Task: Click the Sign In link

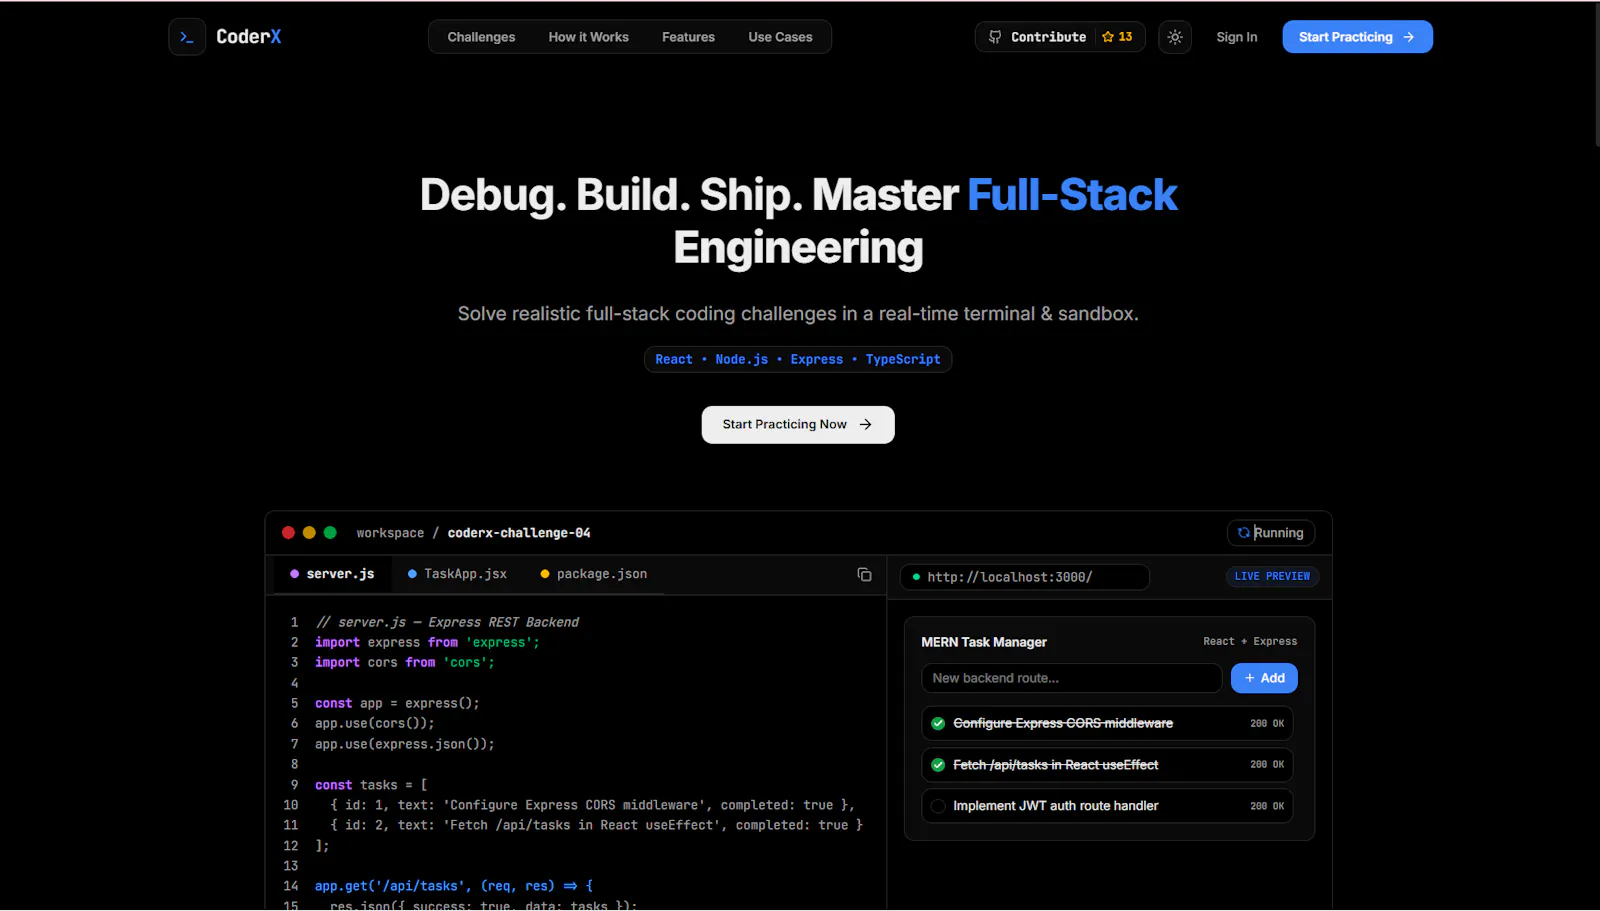Action: click(1237, 37)
